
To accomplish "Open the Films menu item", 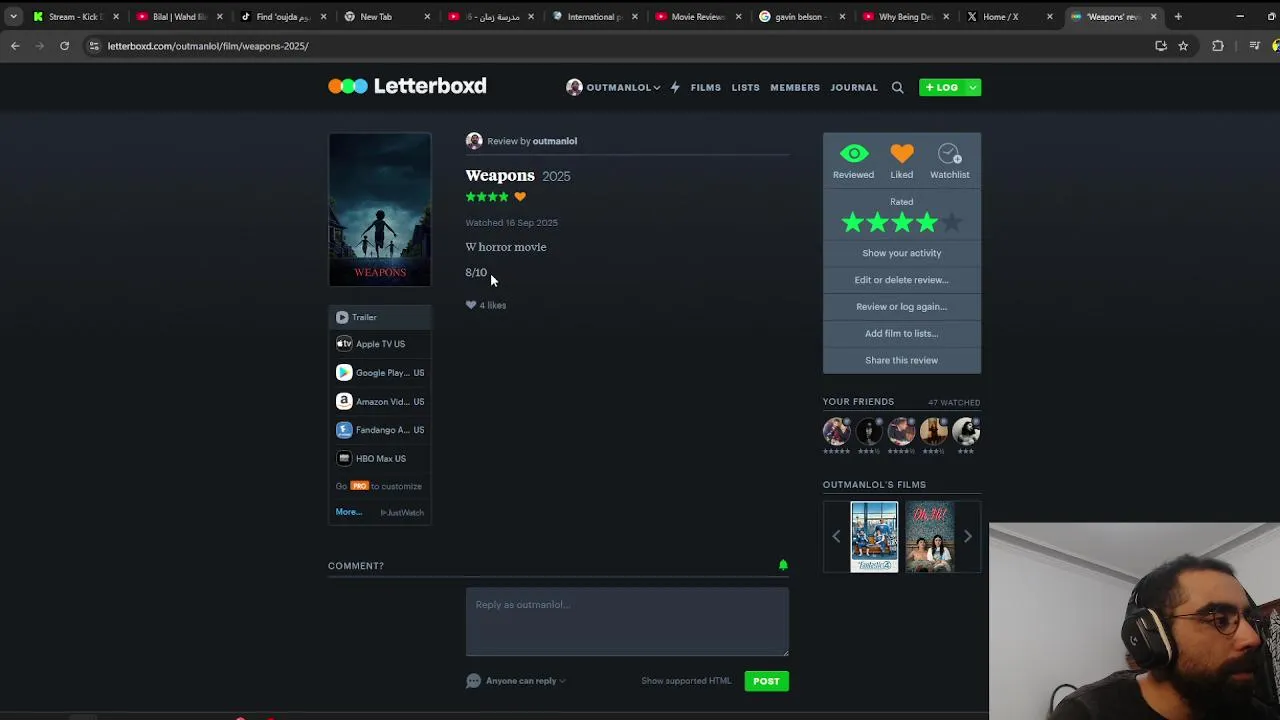I will click(x=705, y=87).
